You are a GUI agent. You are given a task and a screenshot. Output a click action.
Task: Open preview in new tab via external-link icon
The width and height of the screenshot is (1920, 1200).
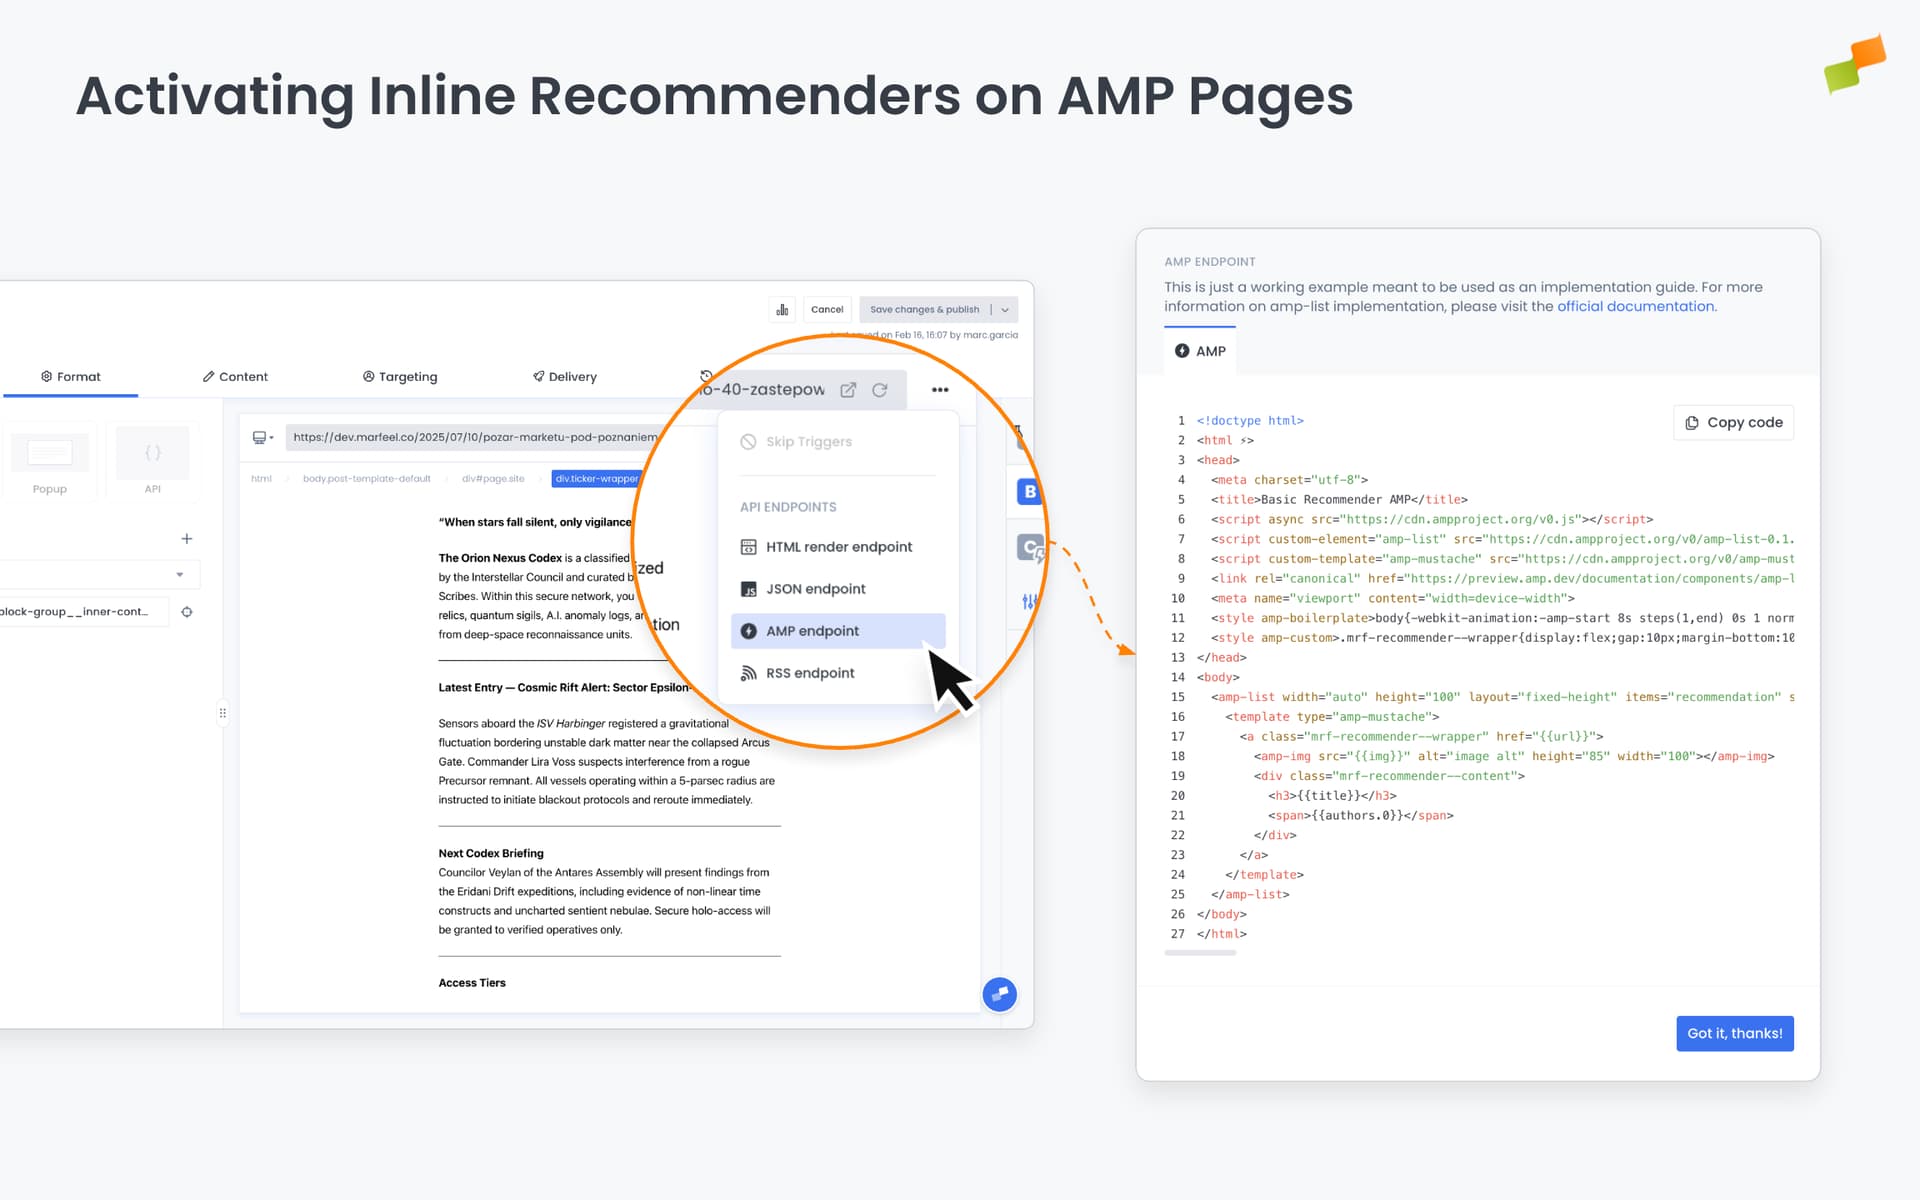click(x=848, y=389)
